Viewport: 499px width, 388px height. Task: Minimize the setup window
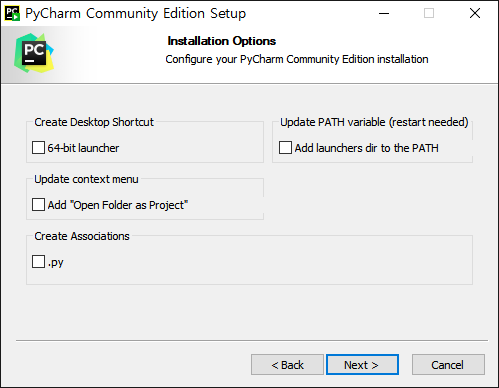tap(384, 13)
